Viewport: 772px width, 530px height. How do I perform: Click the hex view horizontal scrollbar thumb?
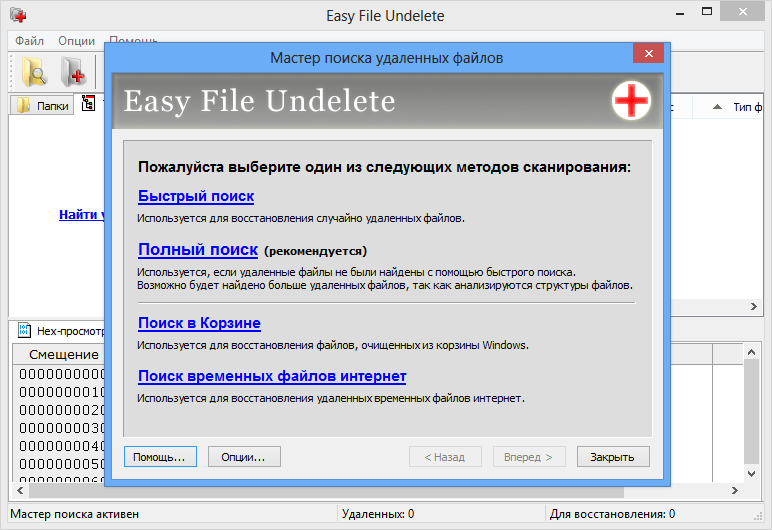(x=326, y=491)
